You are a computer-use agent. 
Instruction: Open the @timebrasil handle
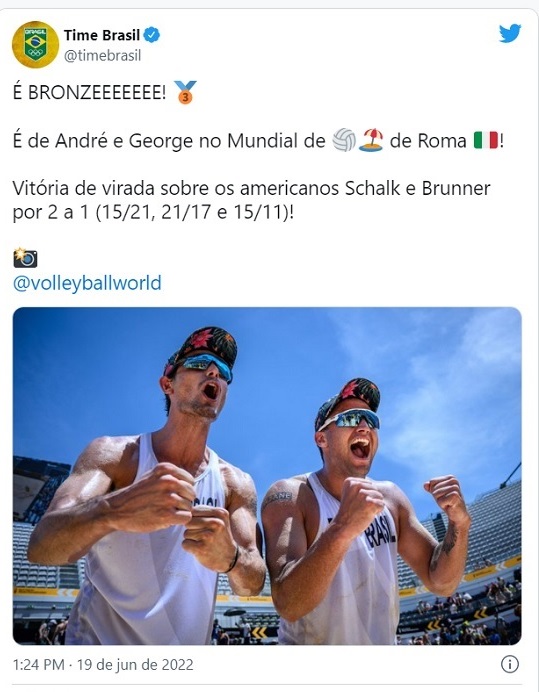(x=102, y=56)
